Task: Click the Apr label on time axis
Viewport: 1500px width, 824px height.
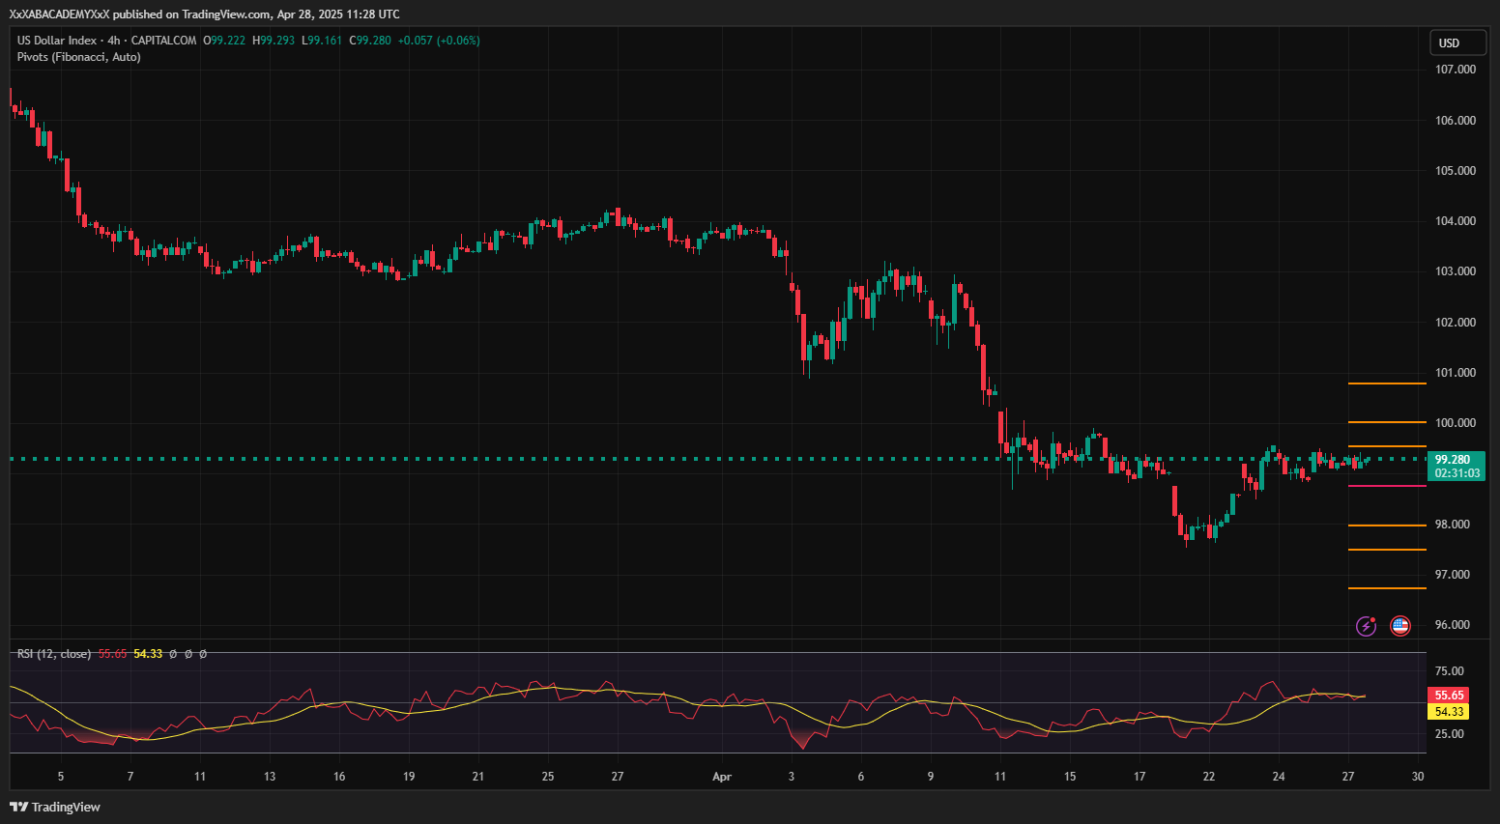Action: (722, 777)
